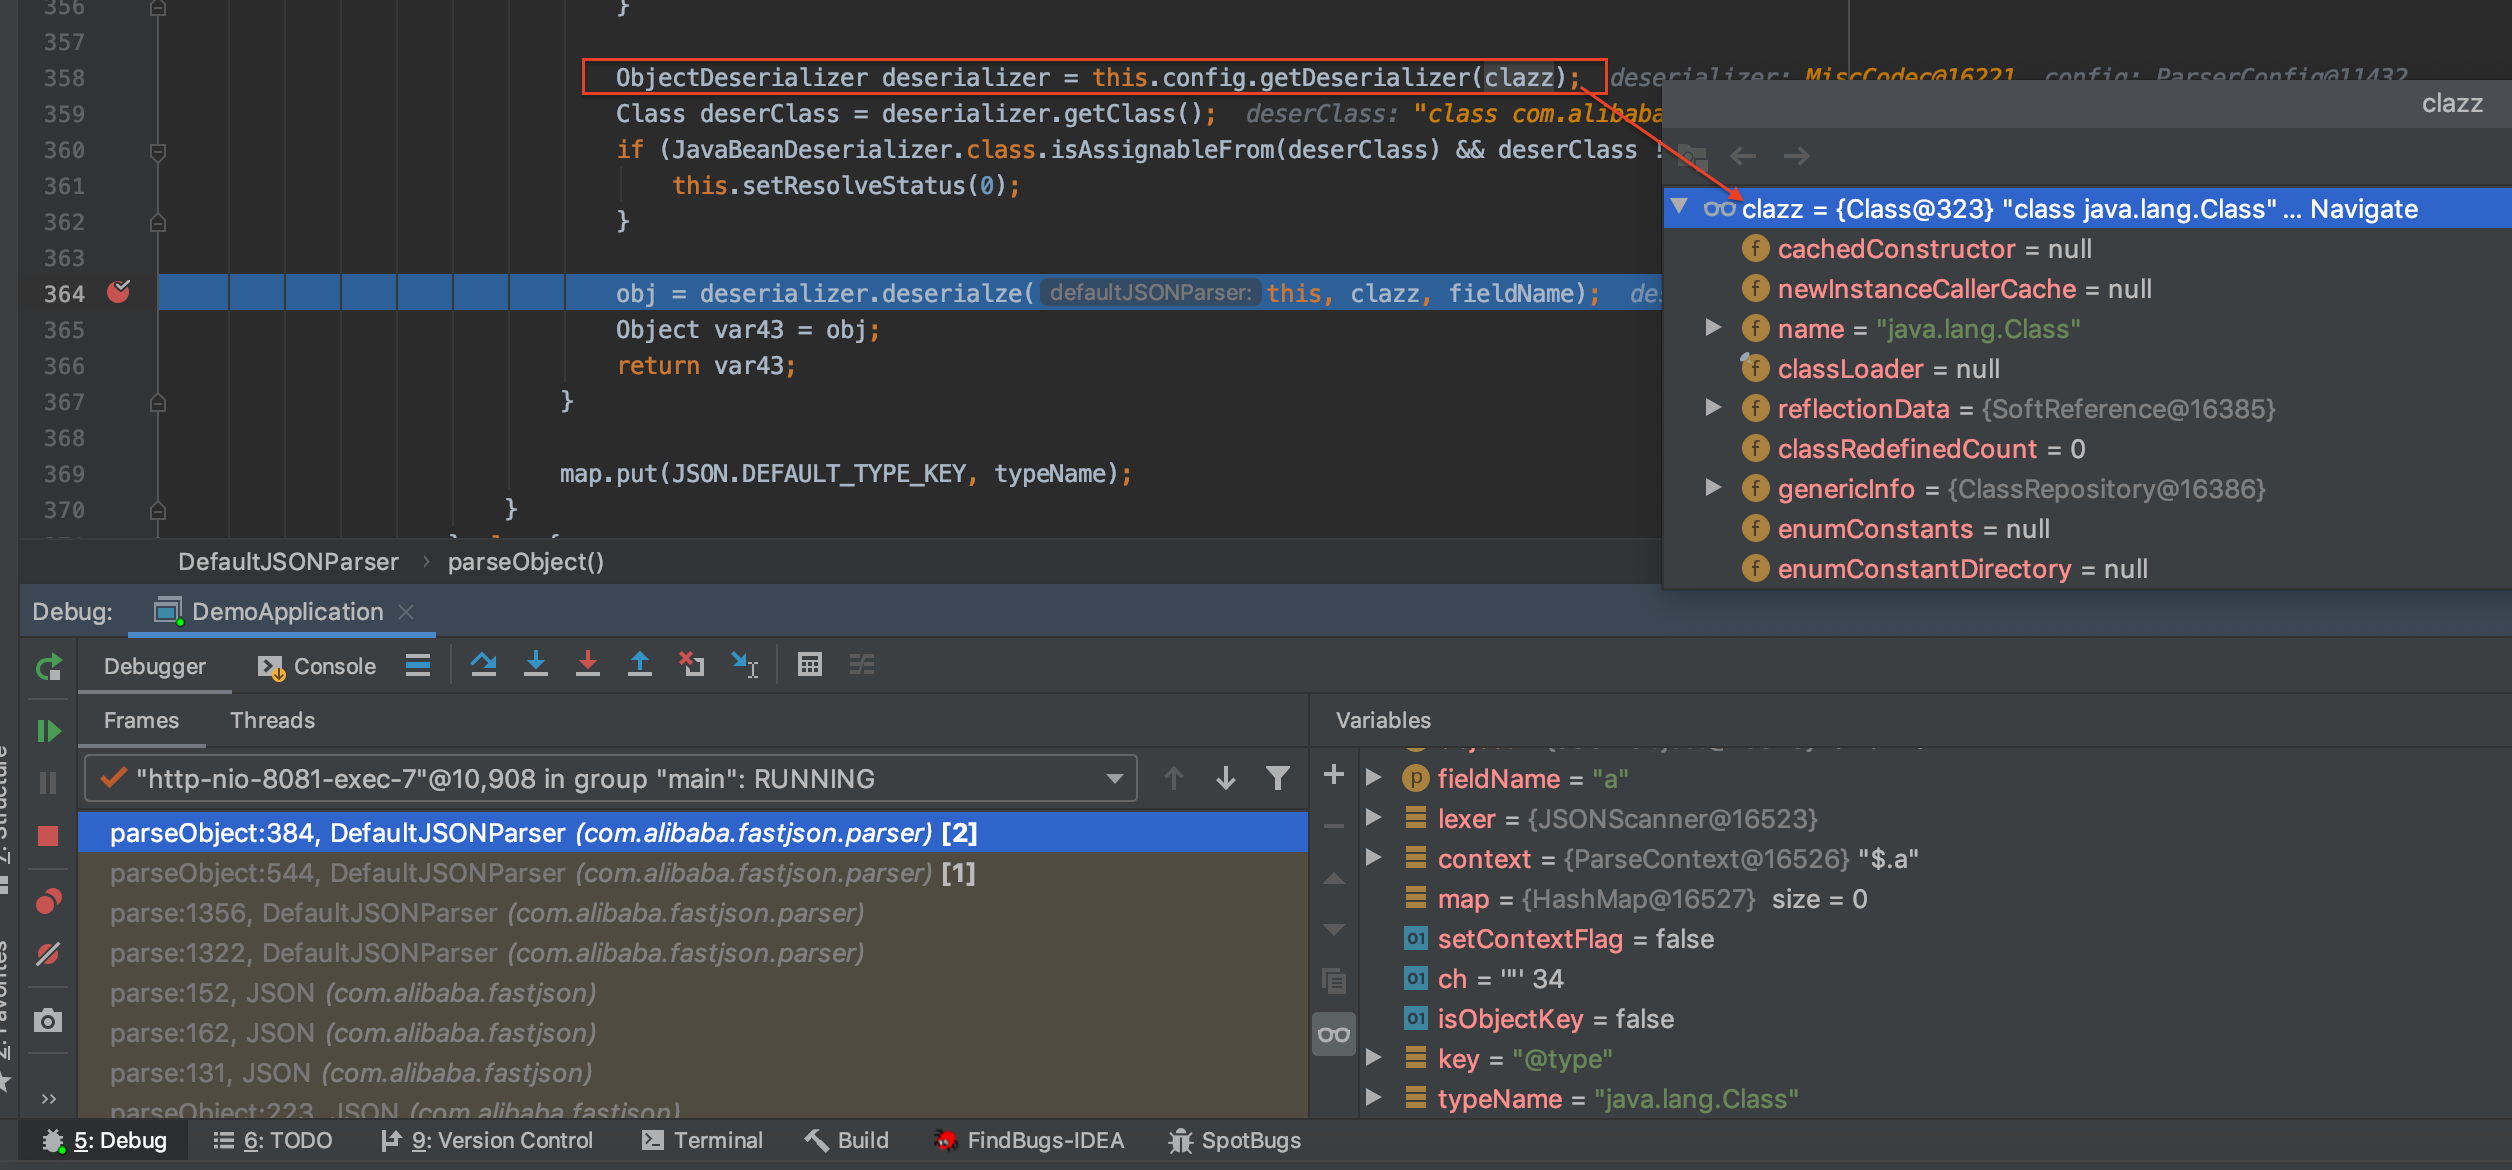This screenshot has width=2512, height=1170.
Task: Click the Rerun DemoApplication icon
Action: click(x=48, y=667)
